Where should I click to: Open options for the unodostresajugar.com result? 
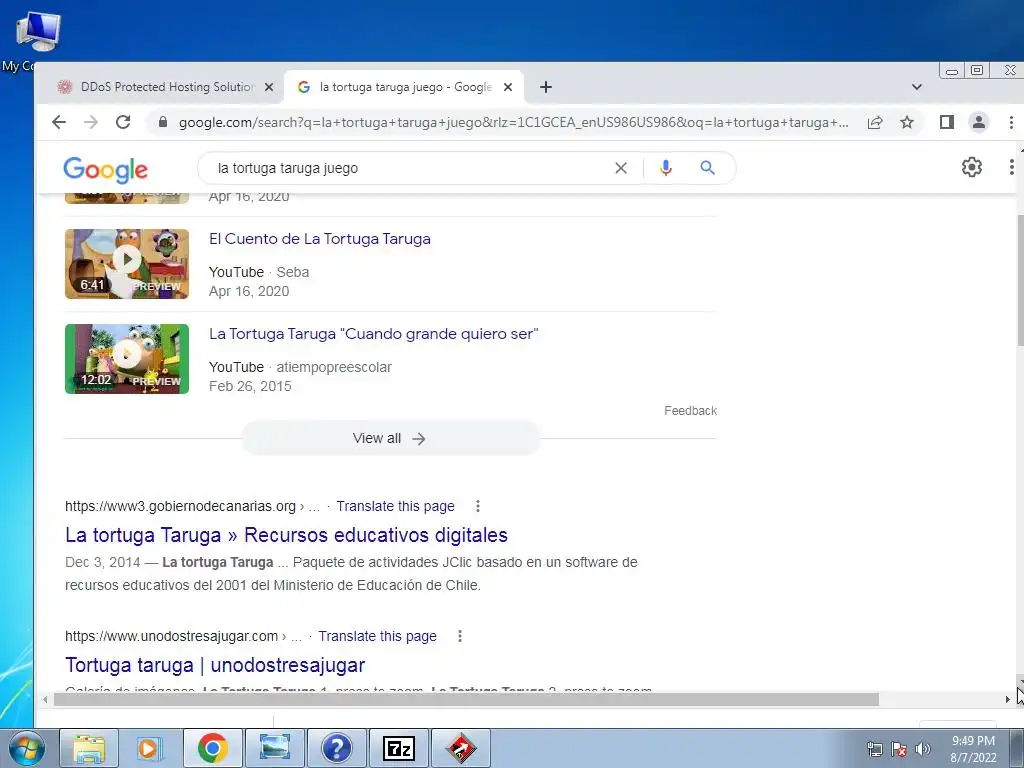pyautogui.click(x=460, y=636)
